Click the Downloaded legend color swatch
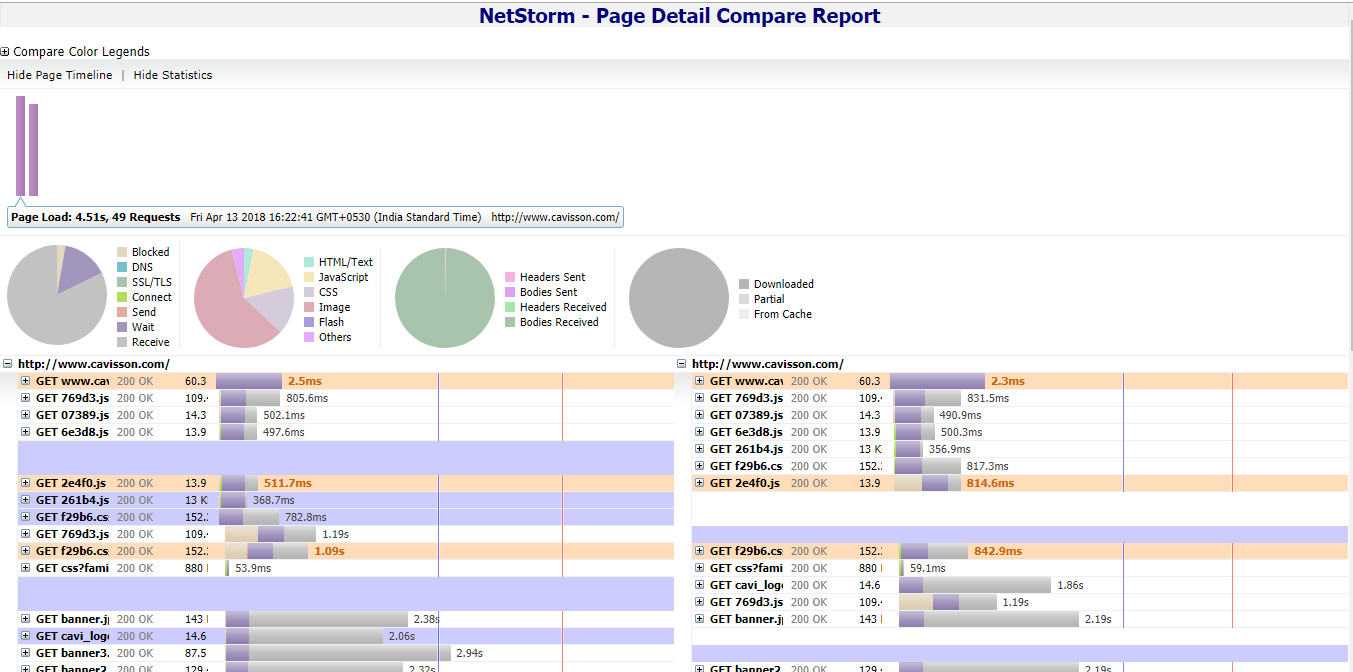Screen dimensions: 1353x672 pos(744,284)
